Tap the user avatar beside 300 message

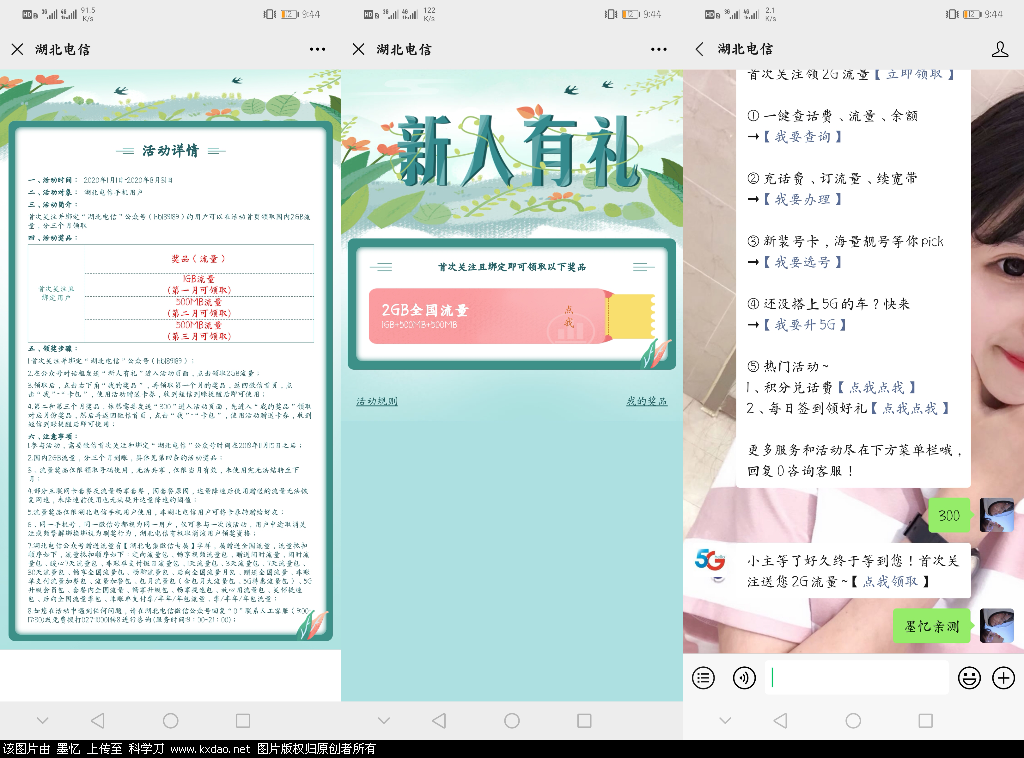point(997,515)
